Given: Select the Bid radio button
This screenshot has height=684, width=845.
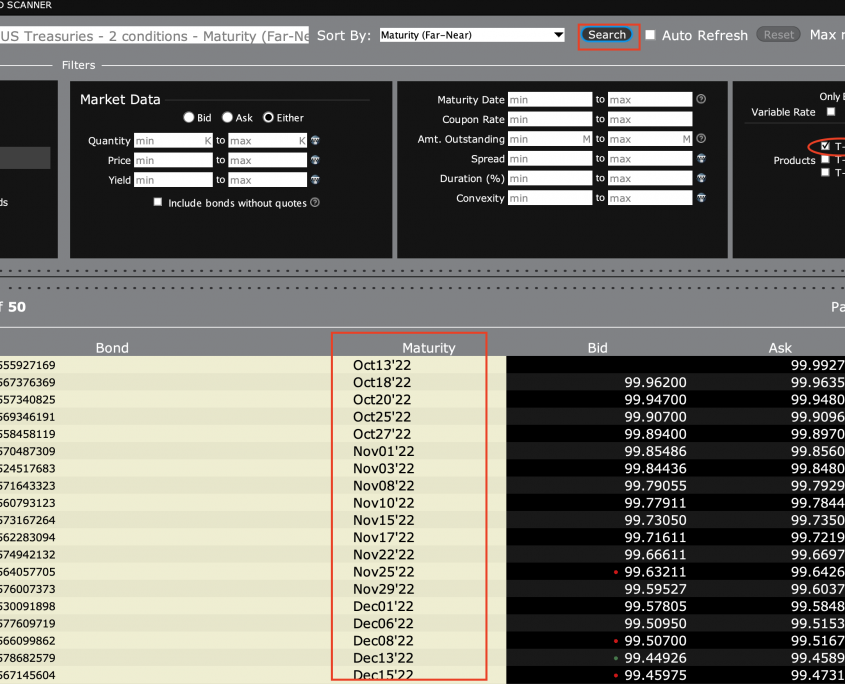Looking at the screenshot, I should click(x=189, y=118).
